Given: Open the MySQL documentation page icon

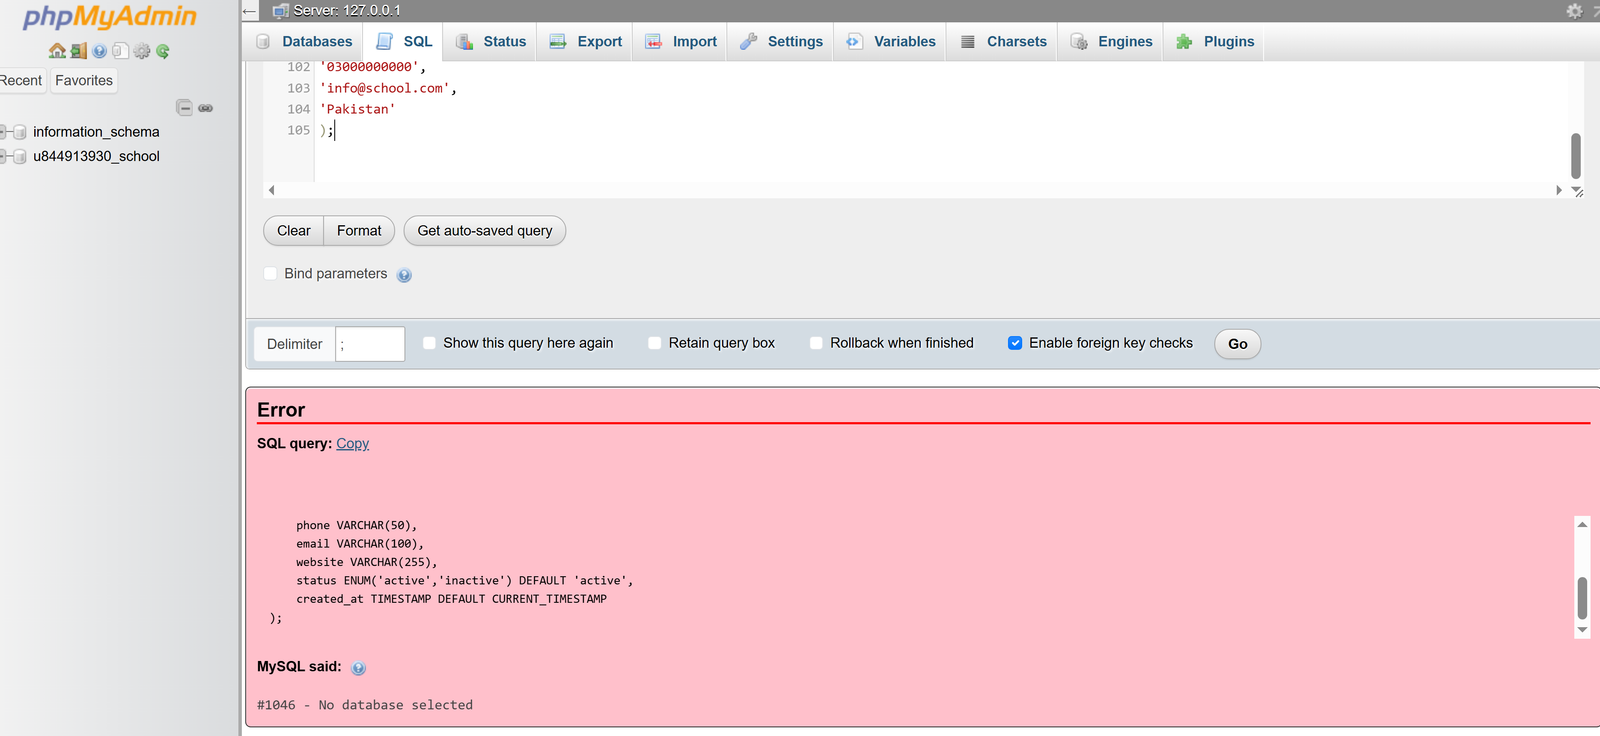Looking at the screenshot, I should (120, 51).
